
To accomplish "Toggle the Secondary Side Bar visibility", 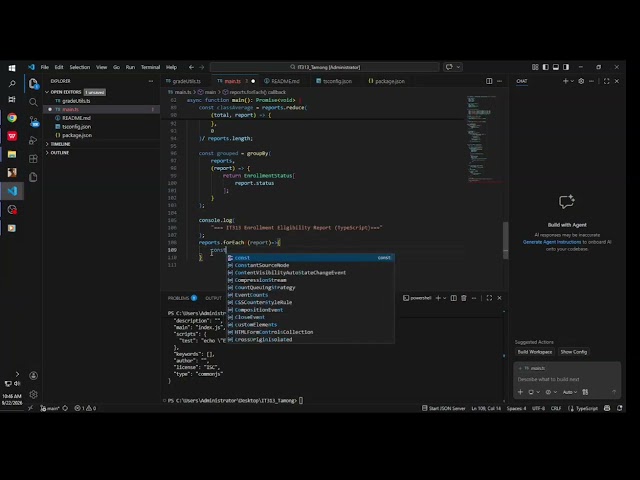I will 566,67.
